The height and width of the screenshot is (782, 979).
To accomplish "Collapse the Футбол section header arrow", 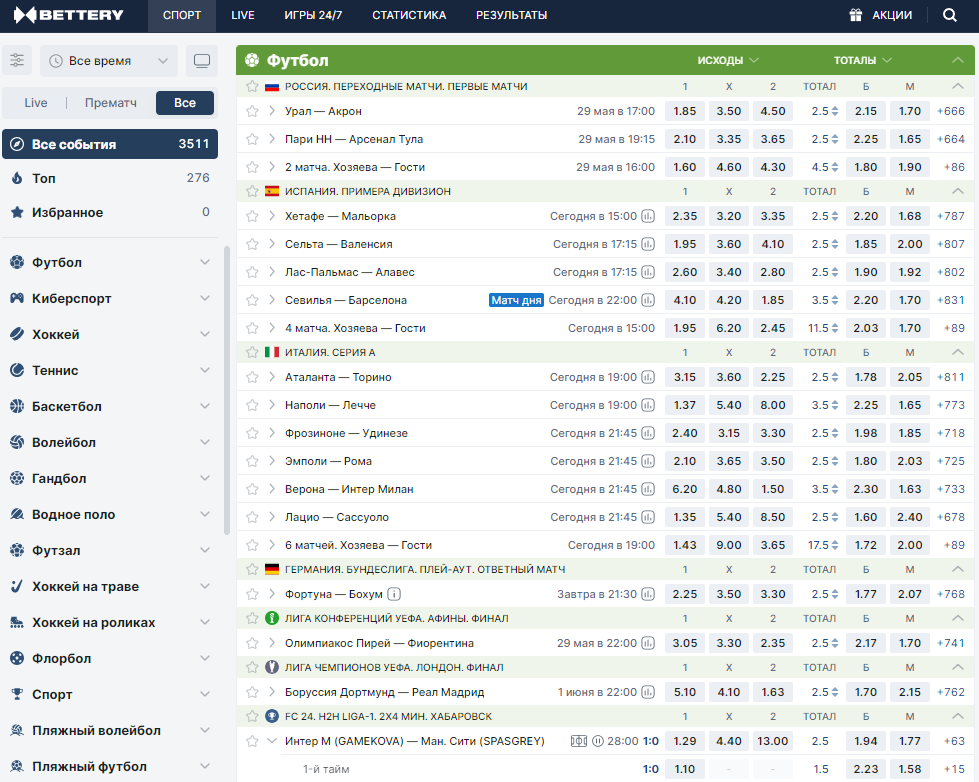I will click(x=958, y=61).
